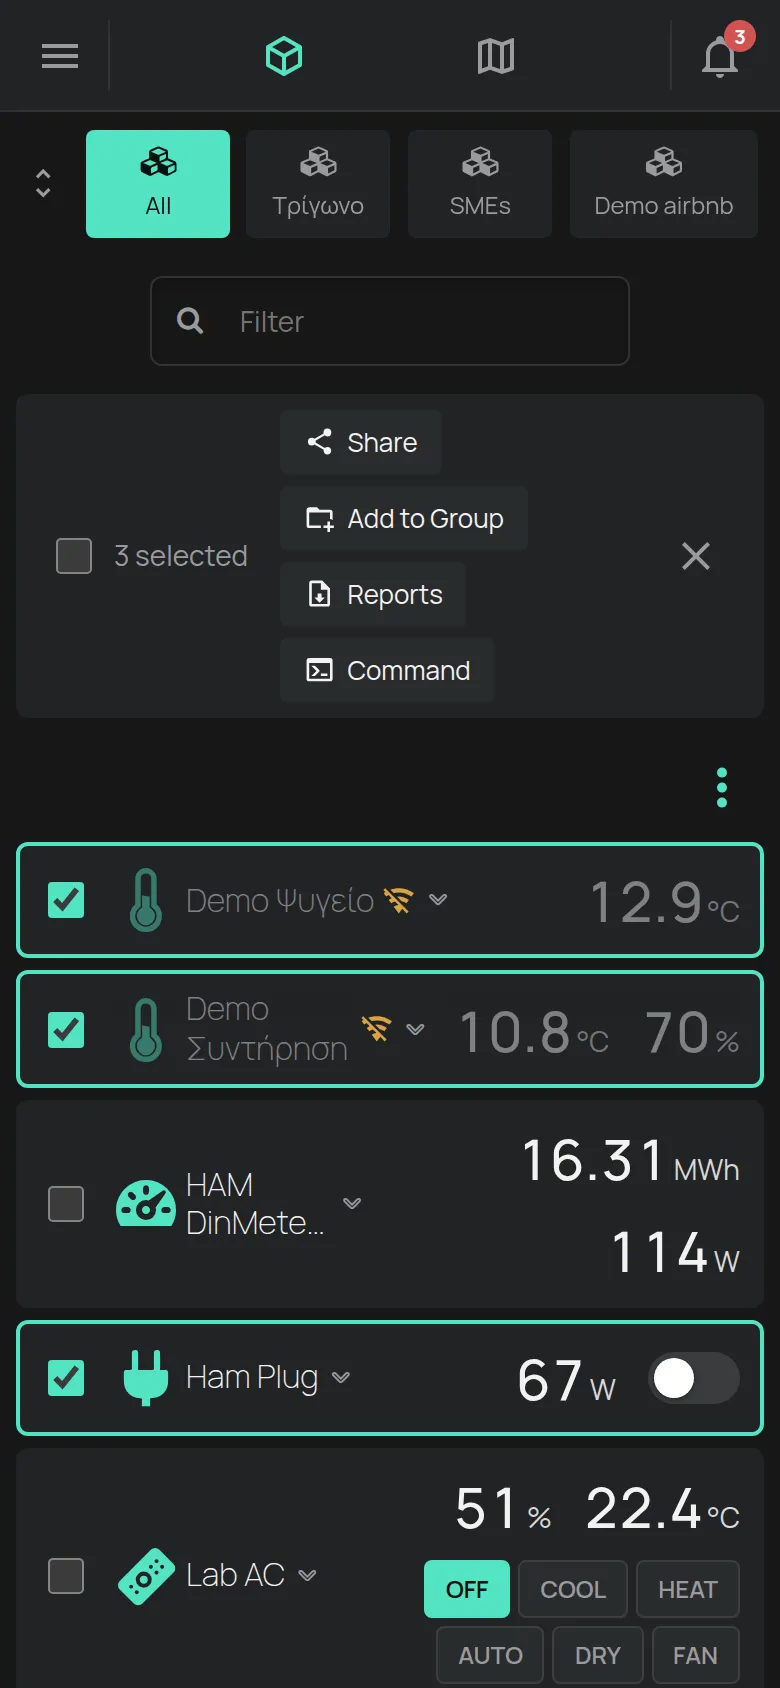Viewport: 780px width, 1688px height.
Task: Open the hamburger menu
Action: pos(60,56)
